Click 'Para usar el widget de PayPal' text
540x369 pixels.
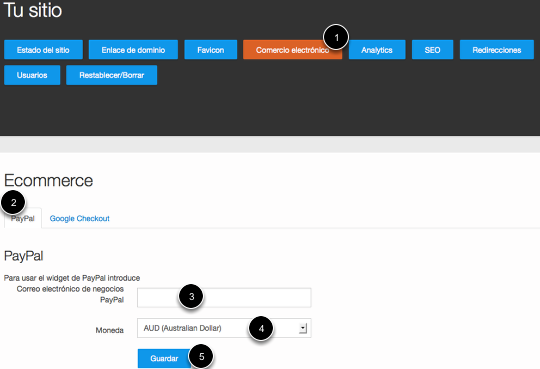click(x=72, y=278)
